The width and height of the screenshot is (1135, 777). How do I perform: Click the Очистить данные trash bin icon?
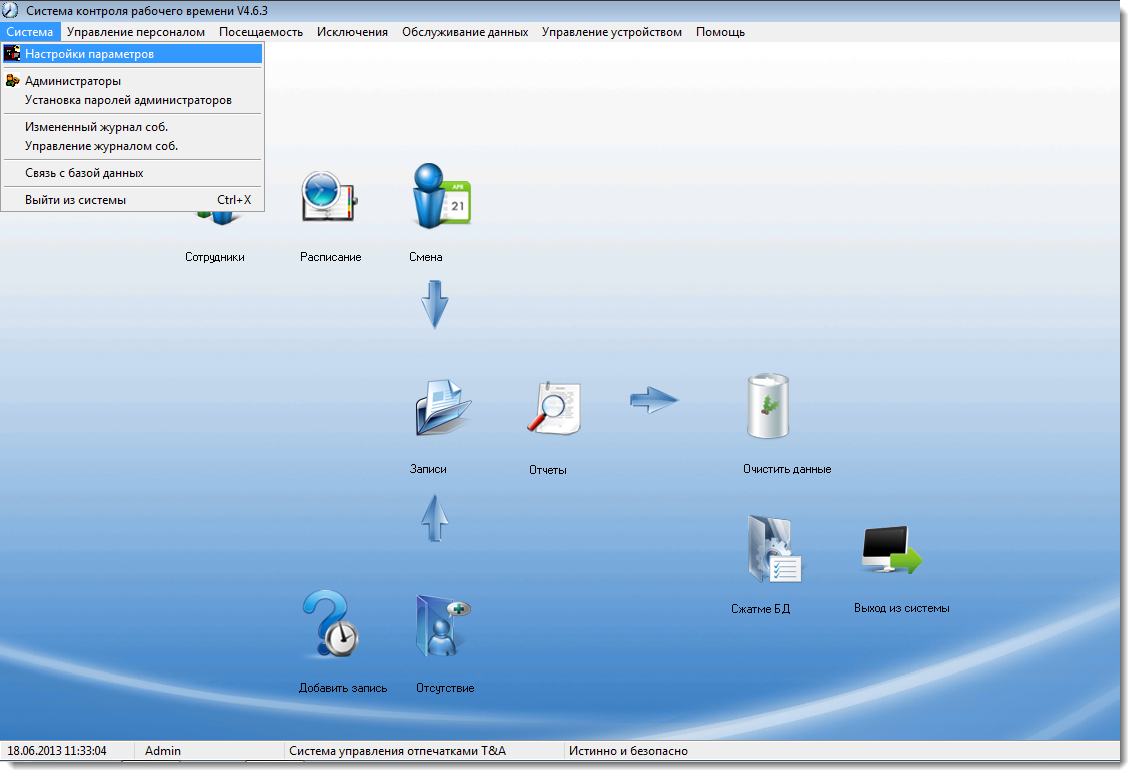[768, 406]
